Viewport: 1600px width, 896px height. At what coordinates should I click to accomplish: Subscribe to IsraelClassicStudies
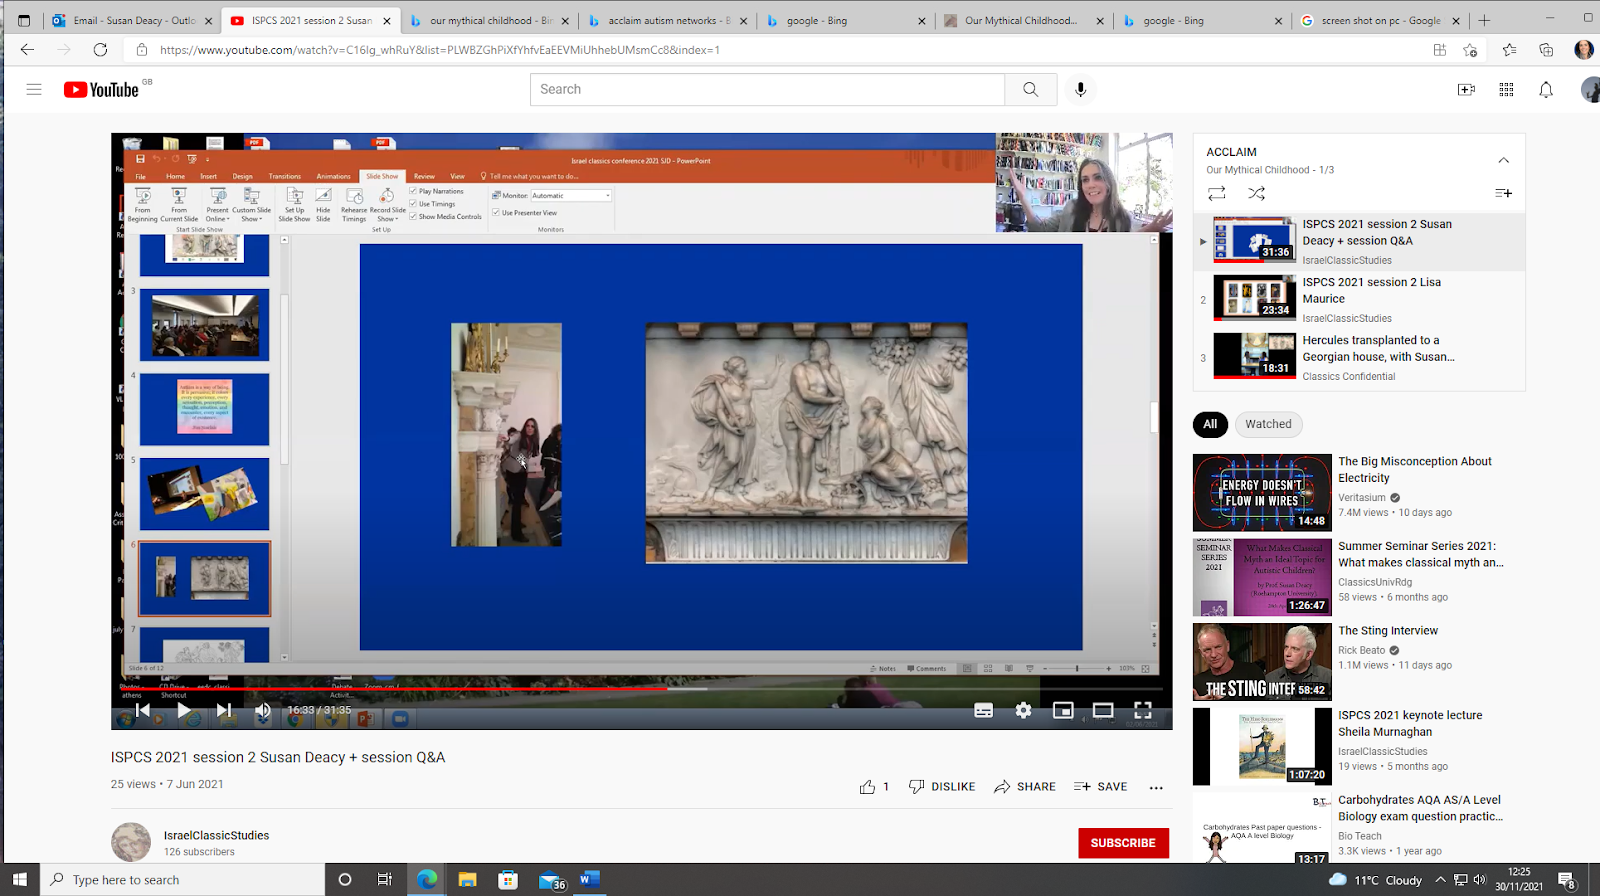coord(1123,843)
